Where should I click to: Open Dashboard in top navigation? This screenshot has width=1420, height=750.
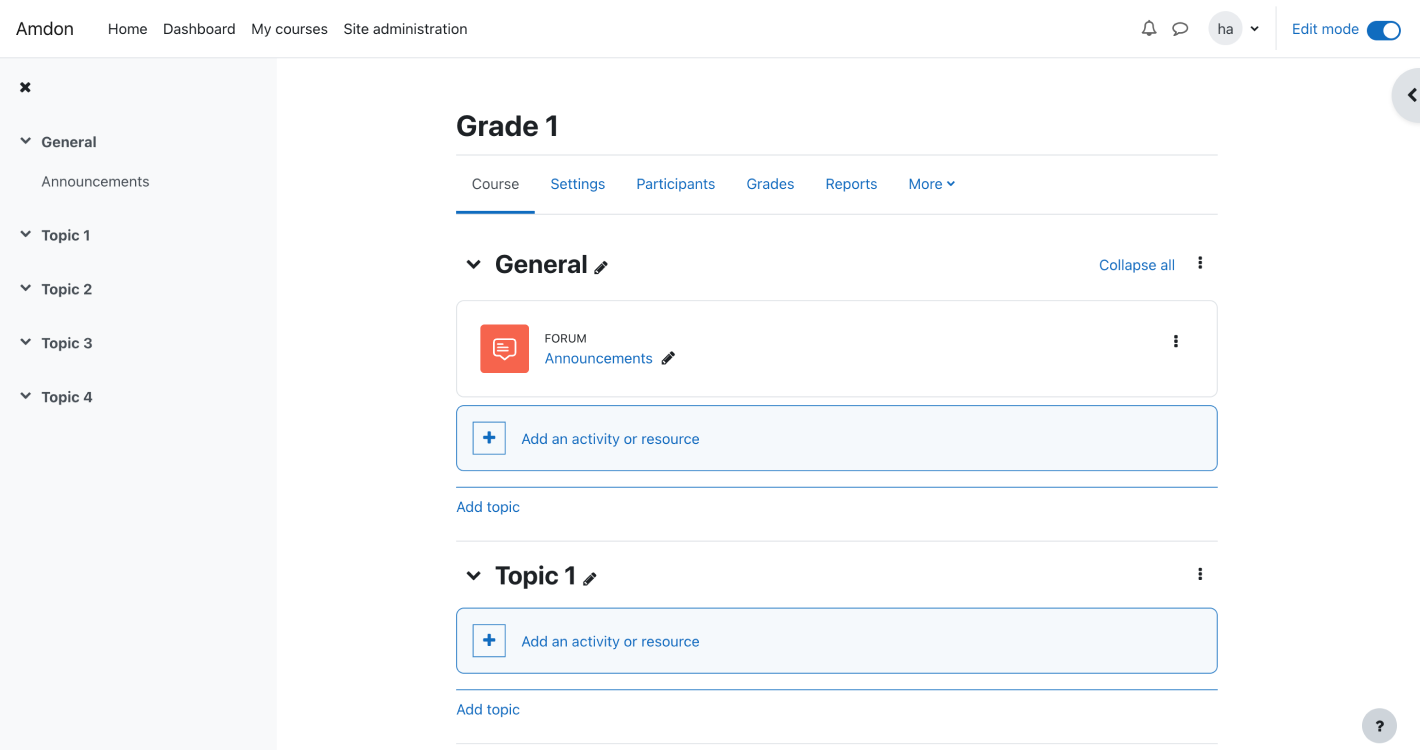coord(199,29)
